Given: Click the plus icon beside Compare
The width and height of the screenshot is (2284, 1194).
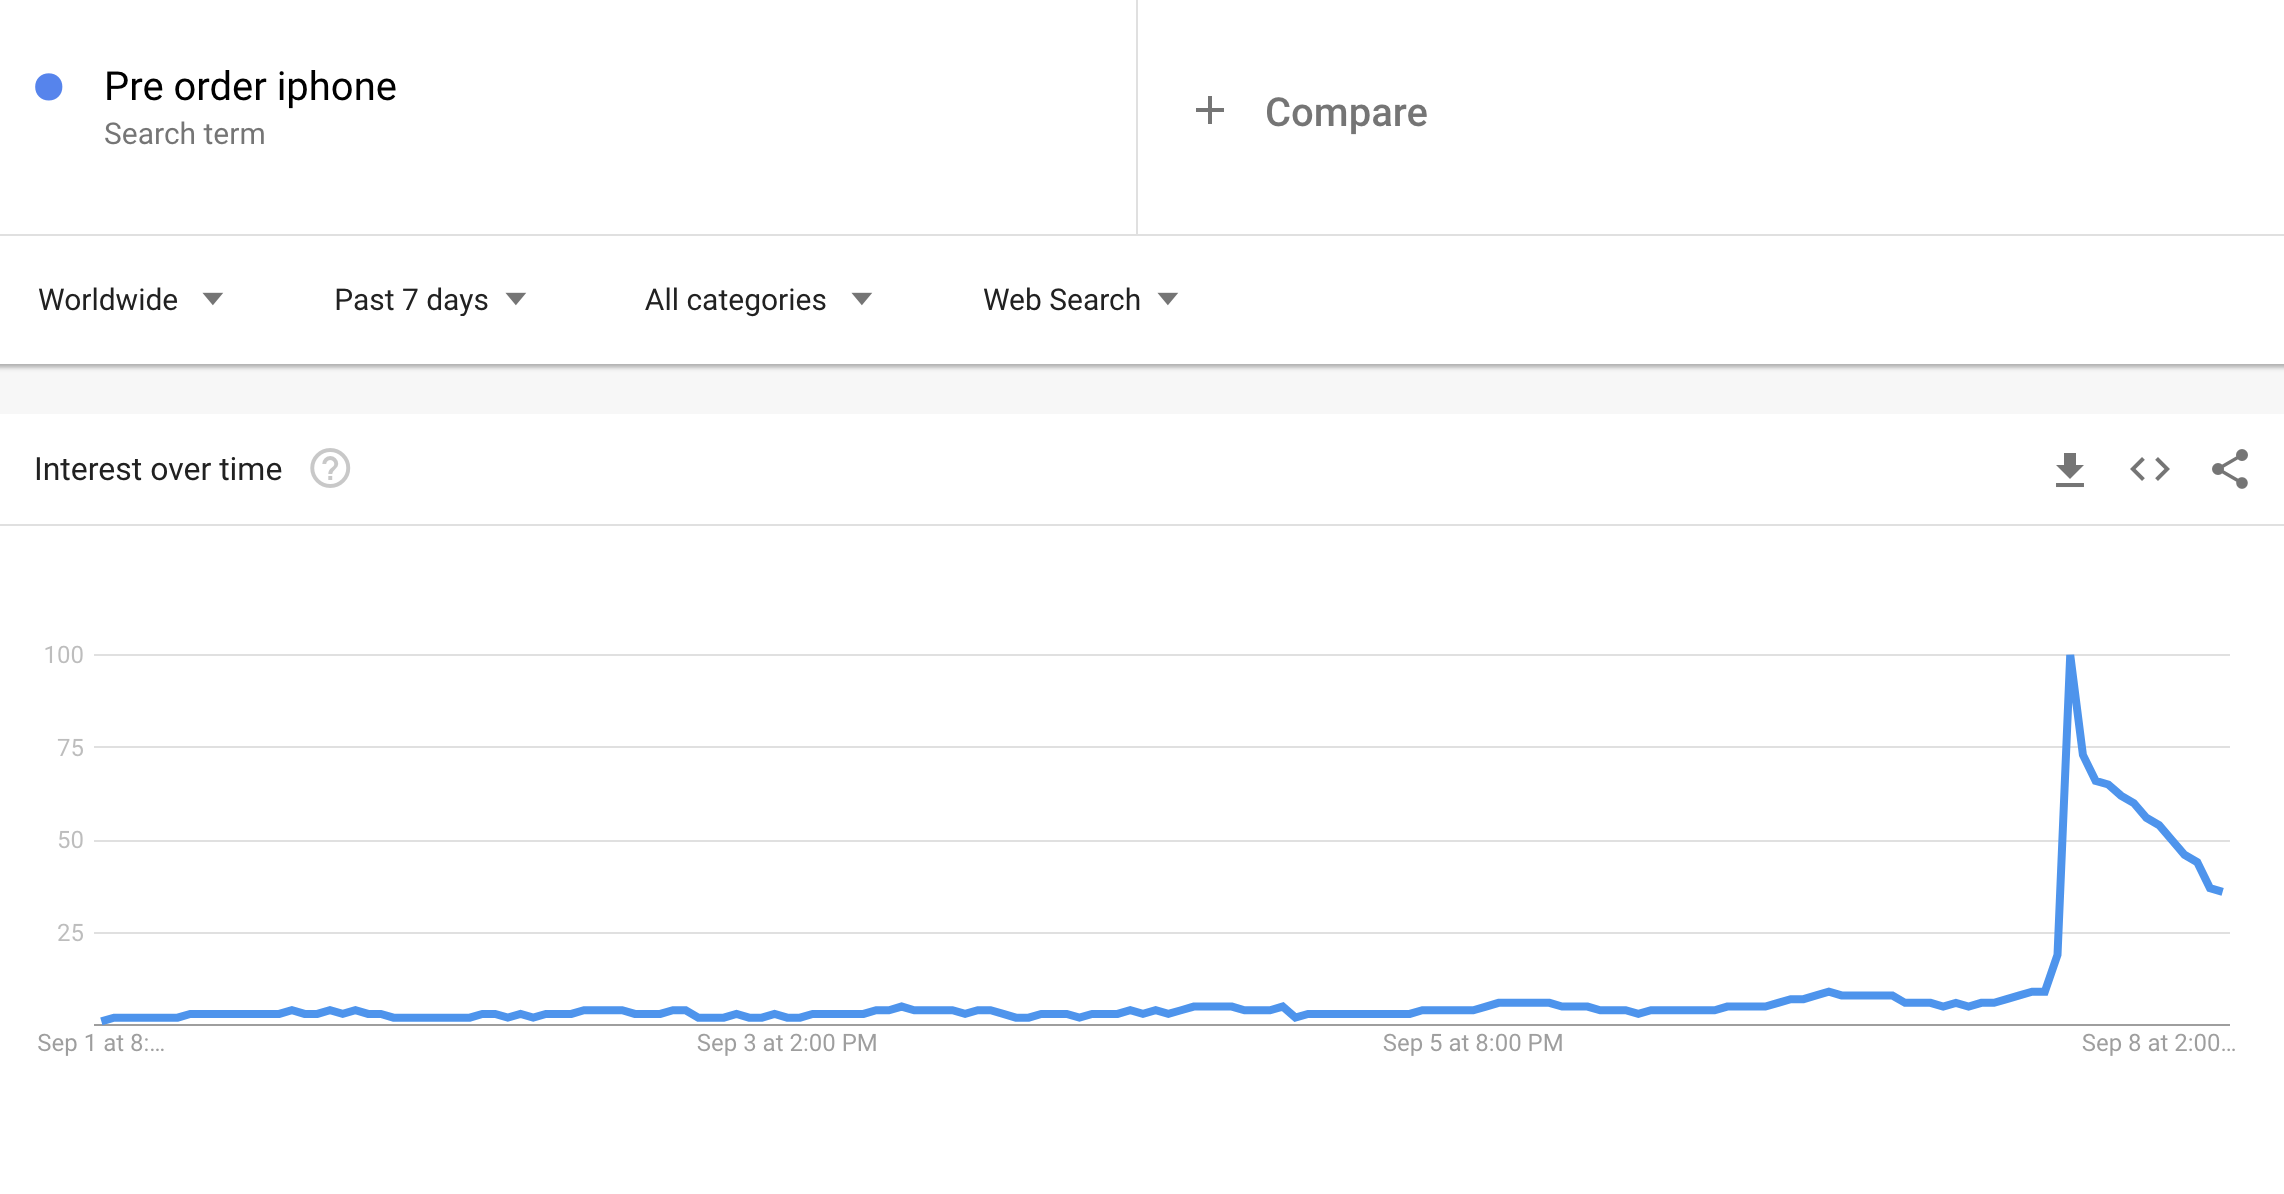Looking at the screenshot, I should pyautogui.click(x=1210, y=111).
